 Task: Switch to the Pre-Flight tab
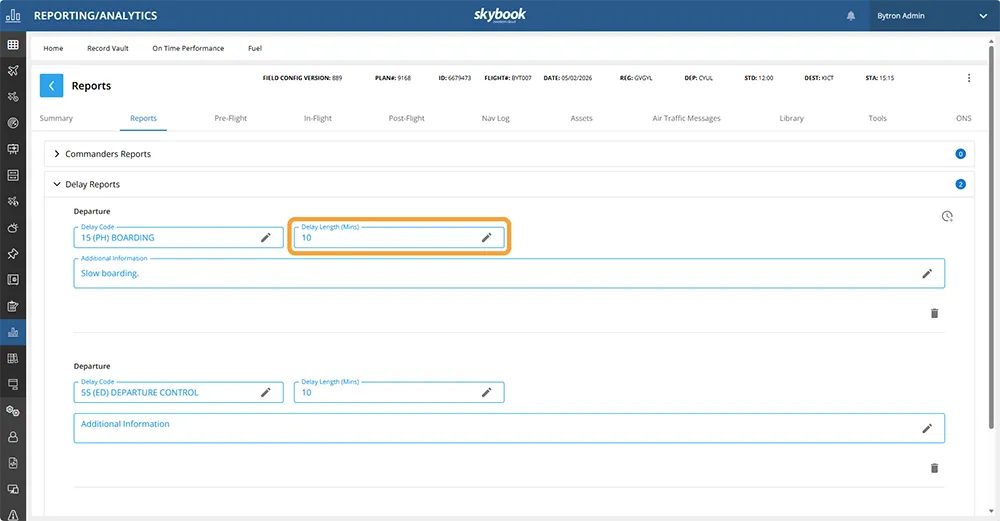point(230,118)
